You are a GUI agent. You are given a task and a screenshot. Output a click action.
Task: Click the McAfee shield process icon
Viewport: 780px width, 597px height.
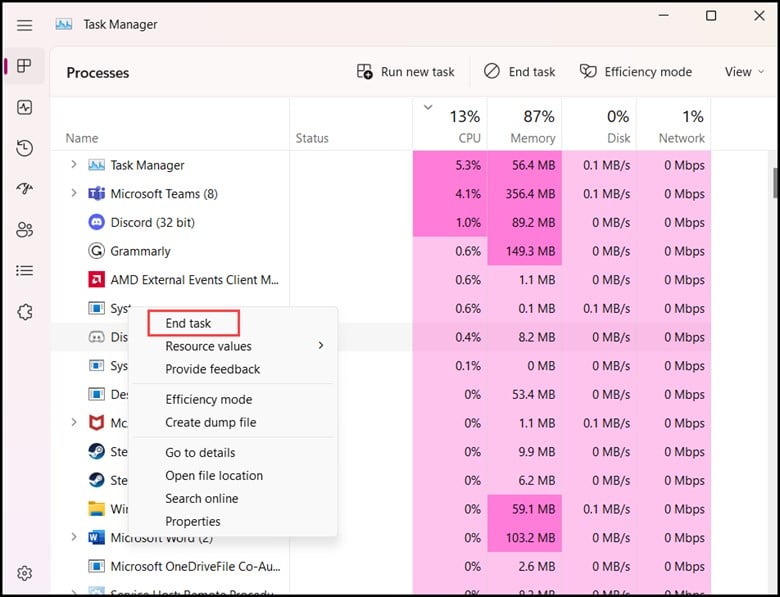point(97,423)
